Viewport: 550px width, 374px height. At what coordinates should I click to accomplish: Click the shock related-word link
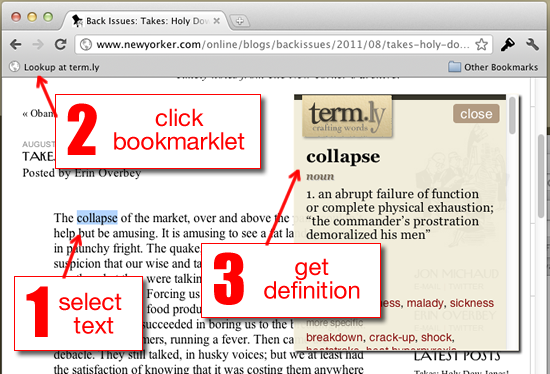click(x=436, y=337)
